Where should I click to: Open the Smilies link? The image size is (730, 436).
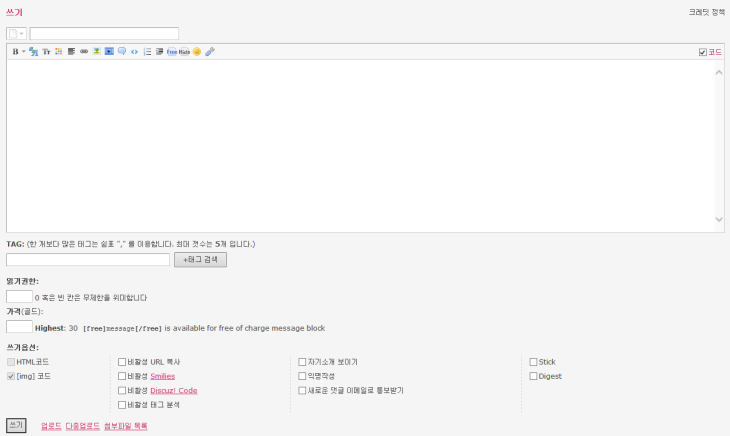click(162, 376)
